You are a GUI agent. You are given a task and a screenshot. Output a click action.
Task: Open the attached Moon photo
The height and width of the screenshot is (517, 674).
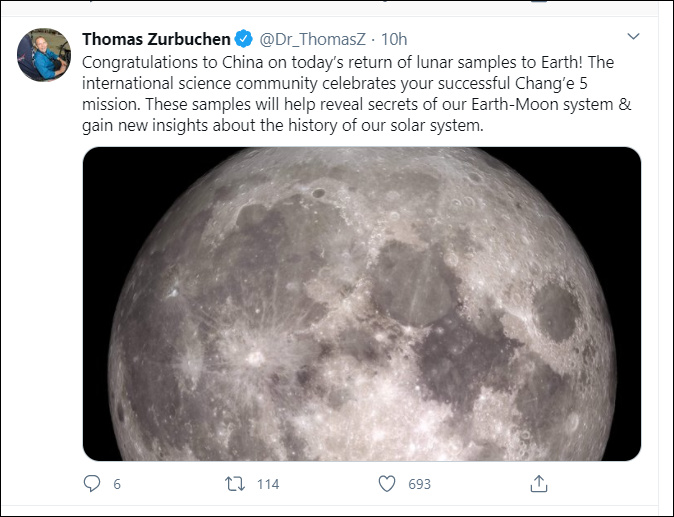click(361, 303)
